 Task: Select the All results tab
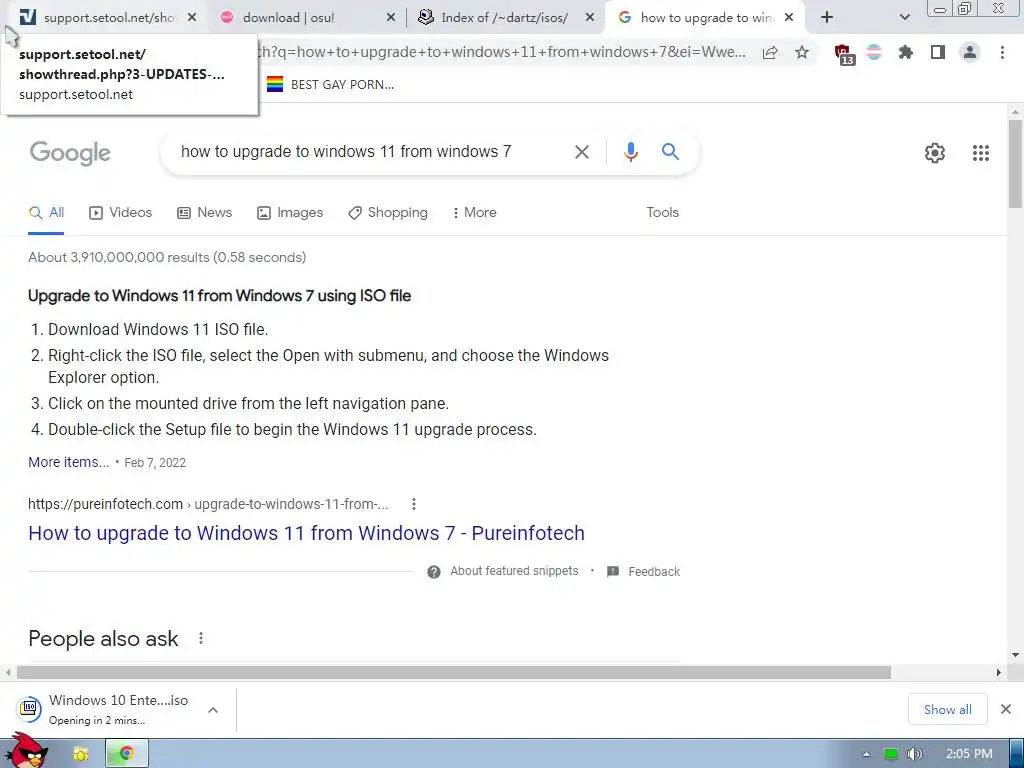click(46, 213)
